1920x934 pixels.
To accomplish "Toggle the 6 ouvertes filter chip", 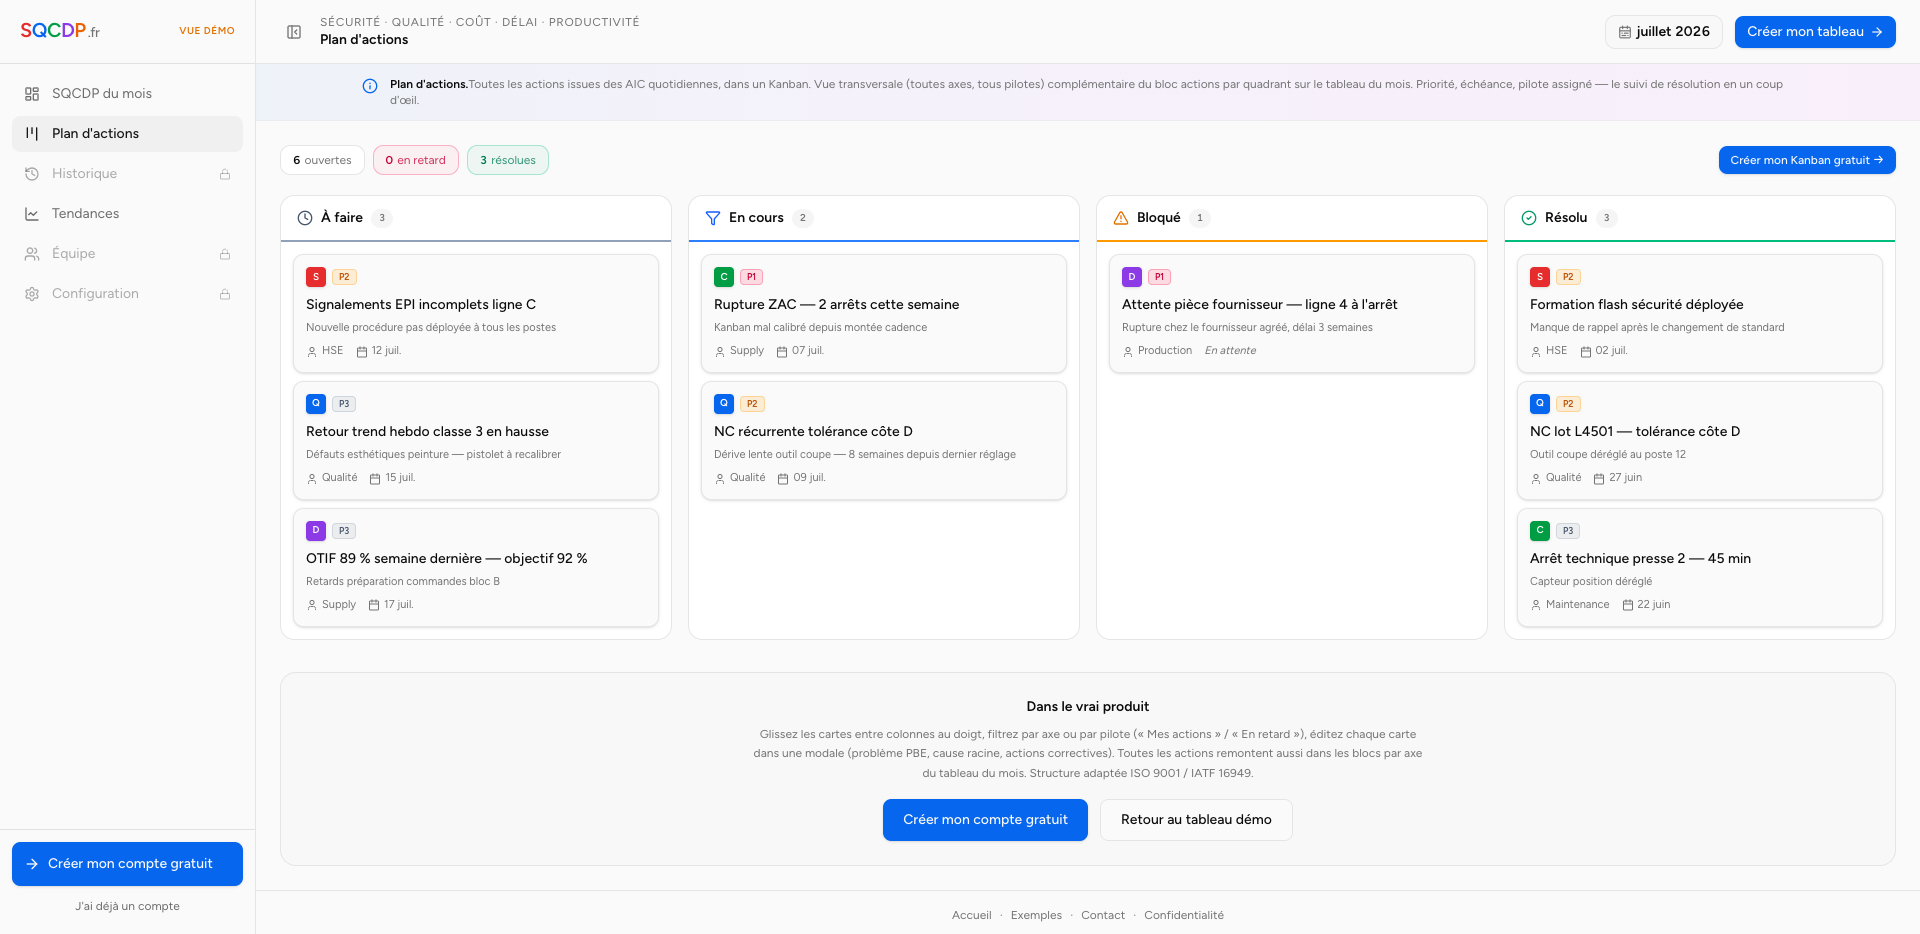I will 322,160.
